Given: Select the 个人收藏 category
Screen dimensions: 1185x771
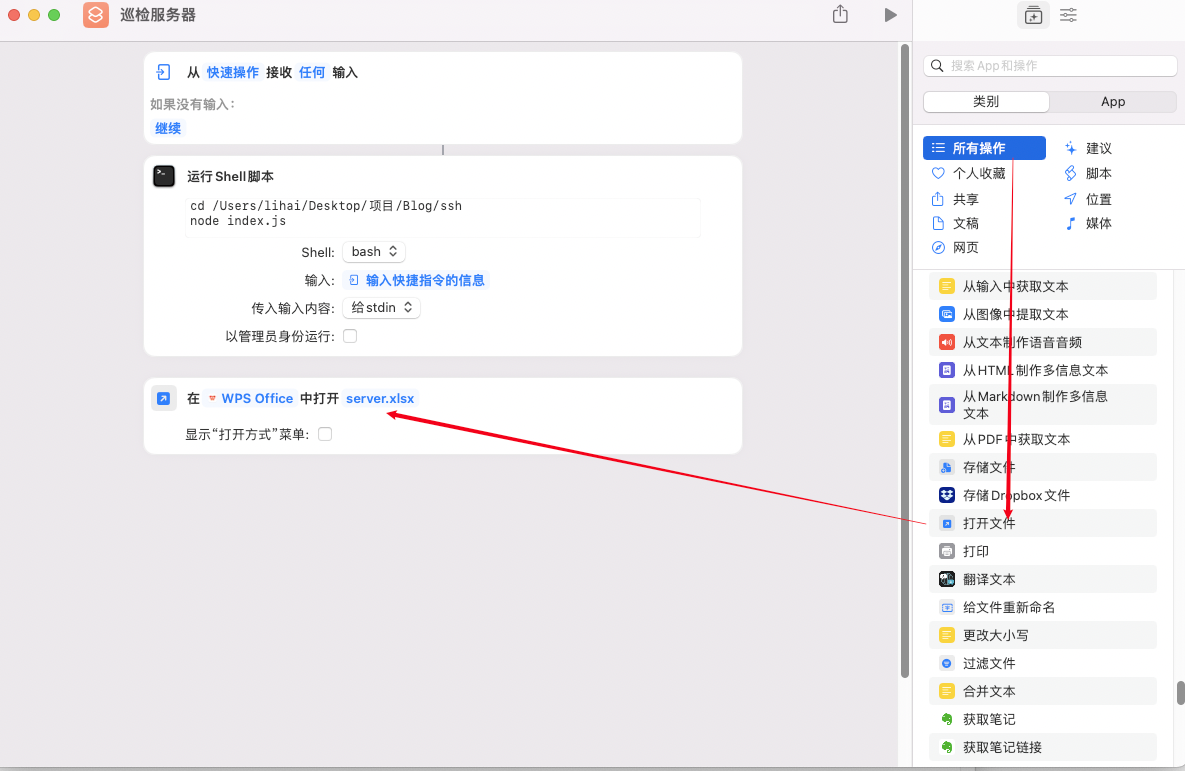Looking at the screenshot, I should coord(969,173).
